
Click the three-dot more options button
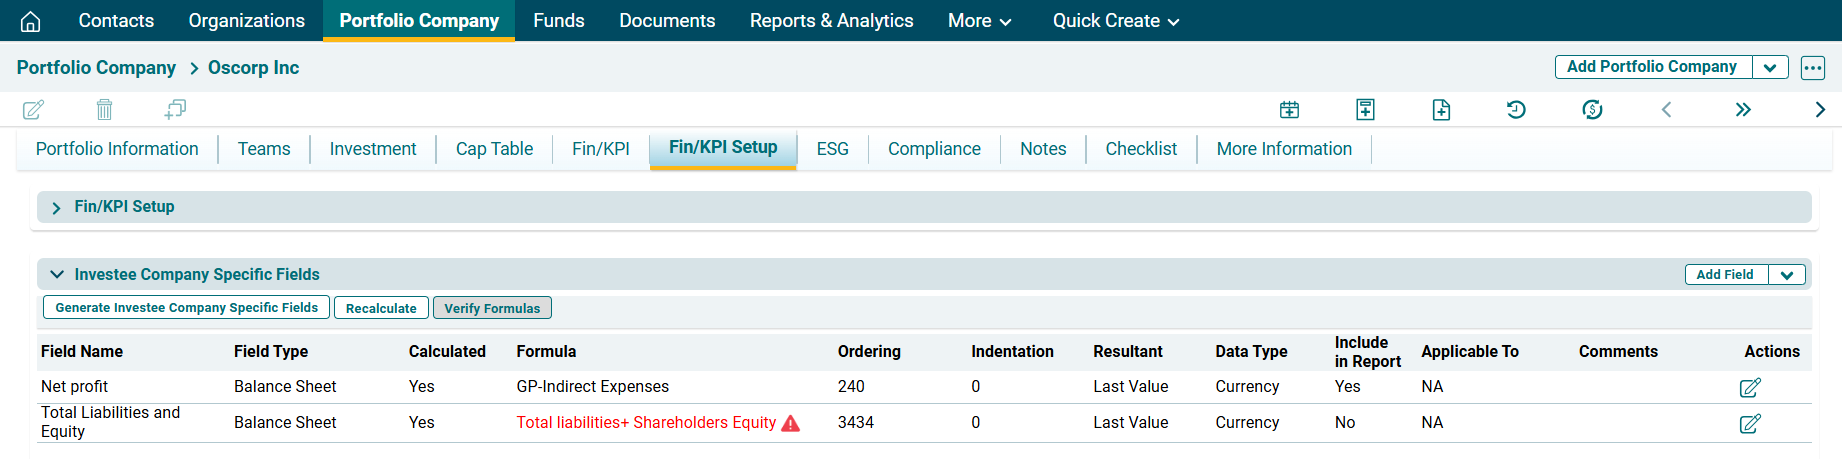coord(1812,68)
